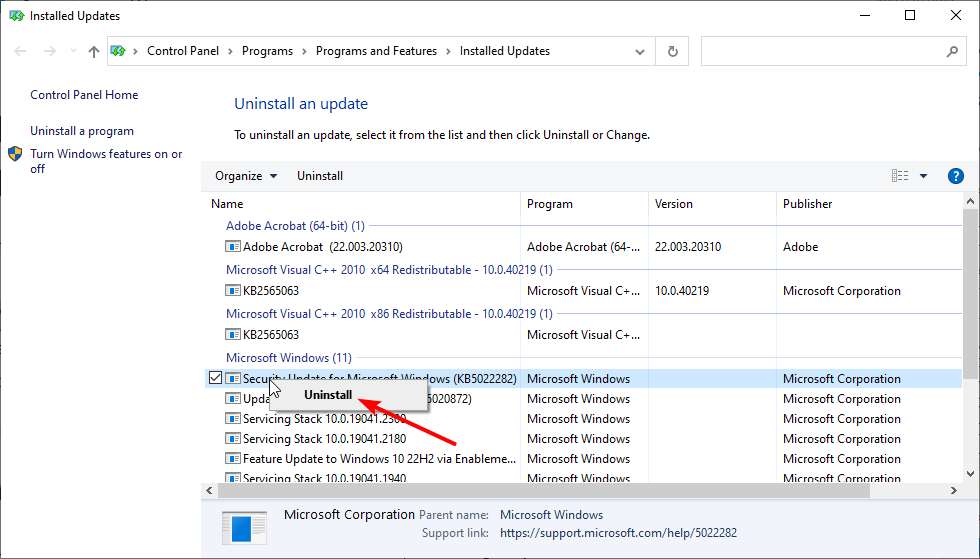Click the address bar Control Panel icon
Screen dimensions: 980x559
point(118,51)
